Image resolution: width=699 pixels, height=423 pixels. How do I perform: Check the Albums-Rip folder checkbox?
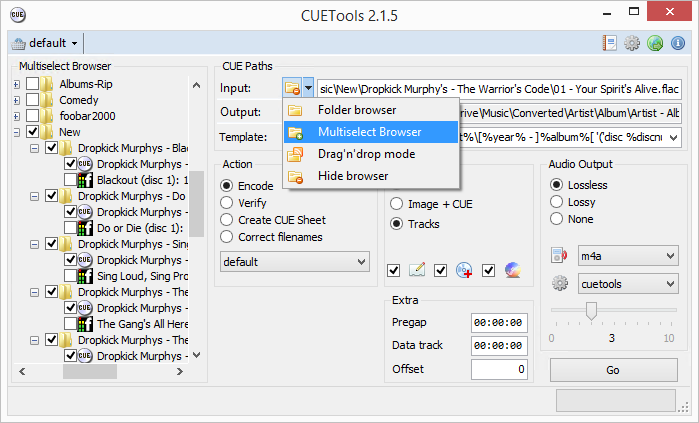(33, 84)
